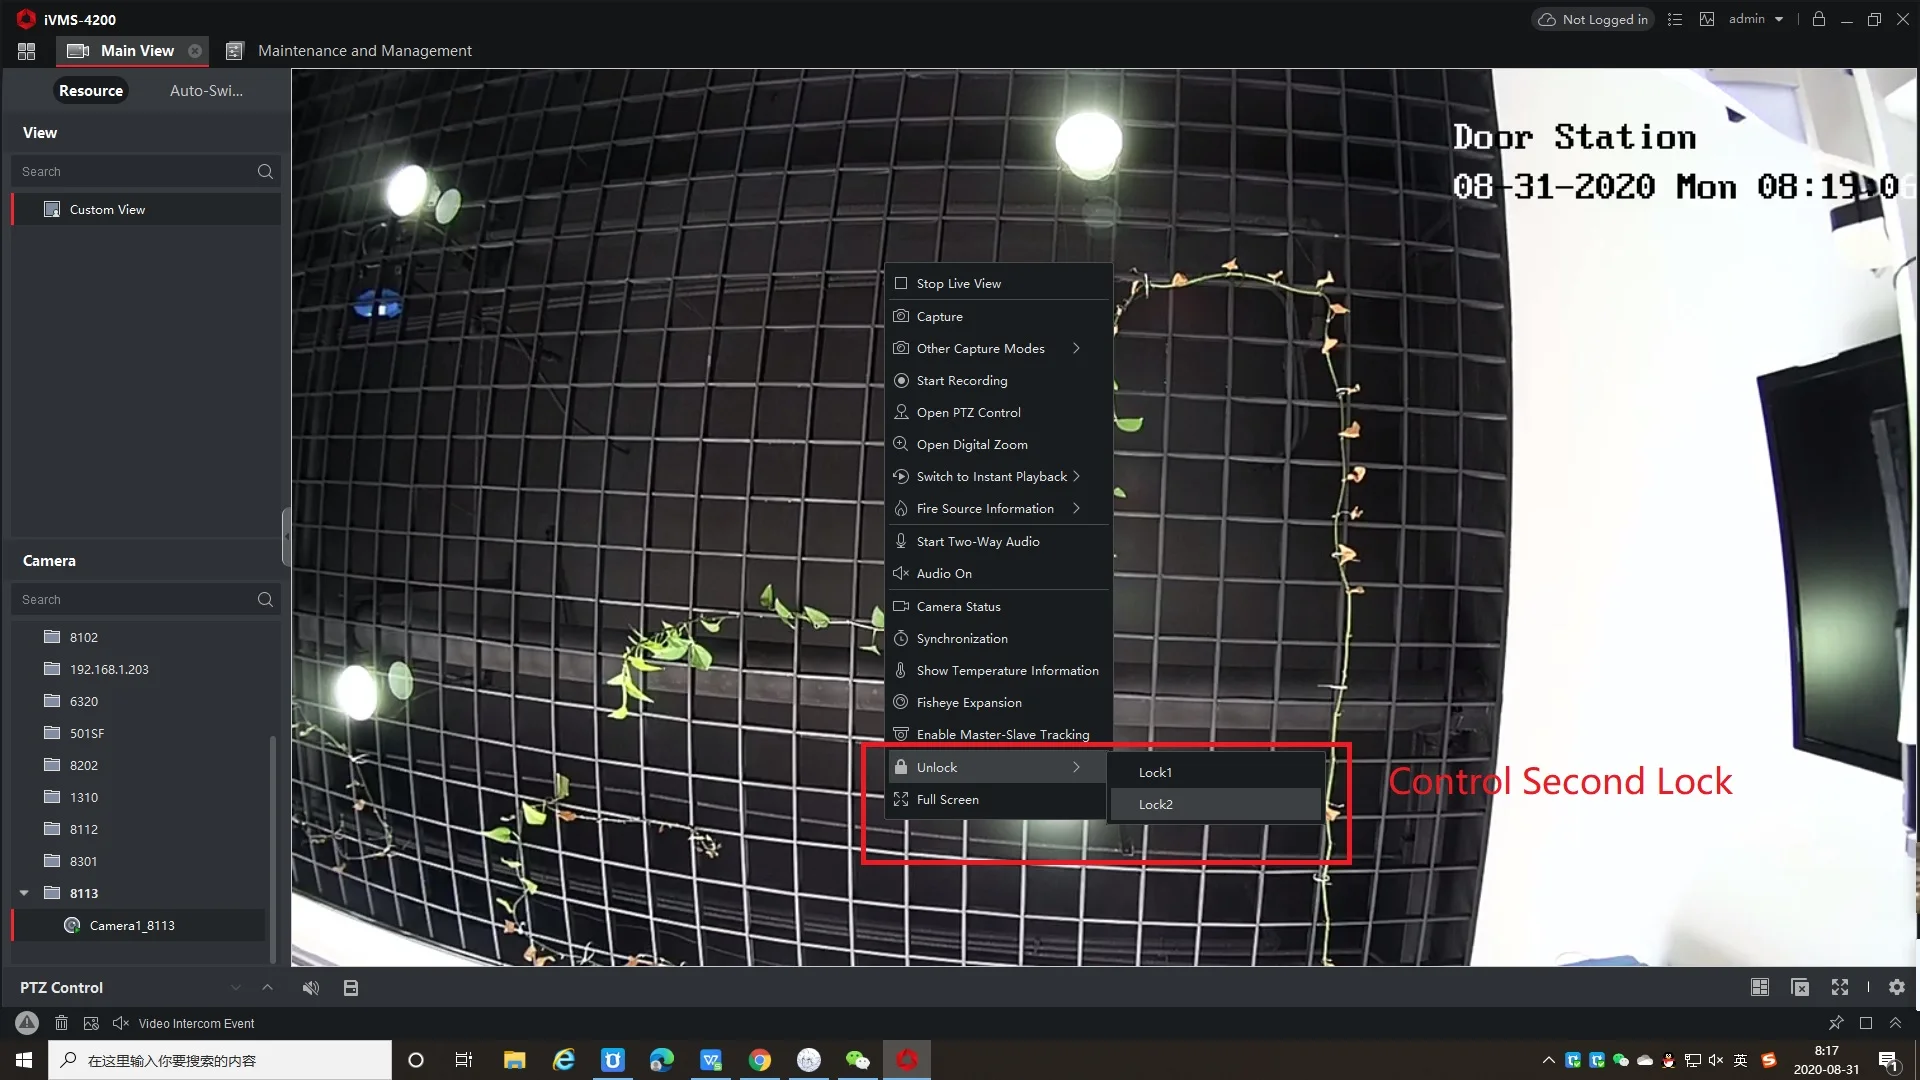Open live view settings gear icon
The image size is (1920, 1080).
[x=1896, y=988]
